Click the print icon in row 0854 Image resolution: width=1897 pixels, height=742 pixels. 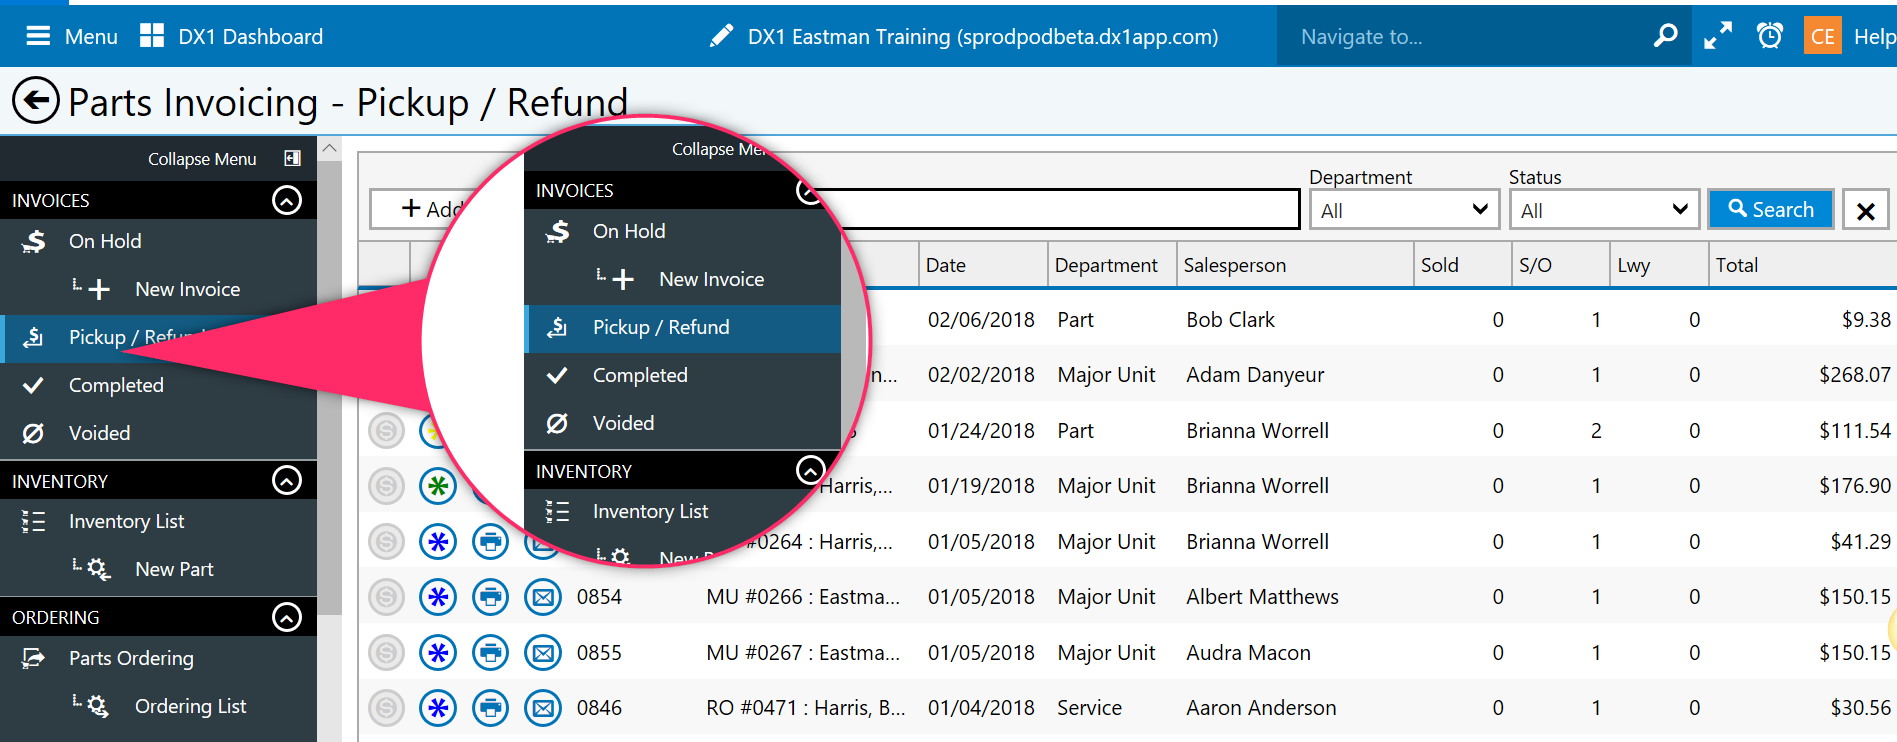(x=490, y=597)
